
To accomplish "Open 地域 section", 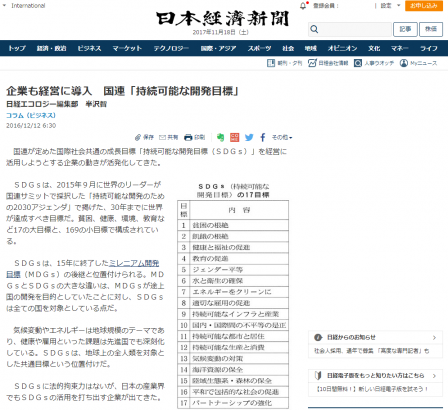I will [x=311, y=48].
